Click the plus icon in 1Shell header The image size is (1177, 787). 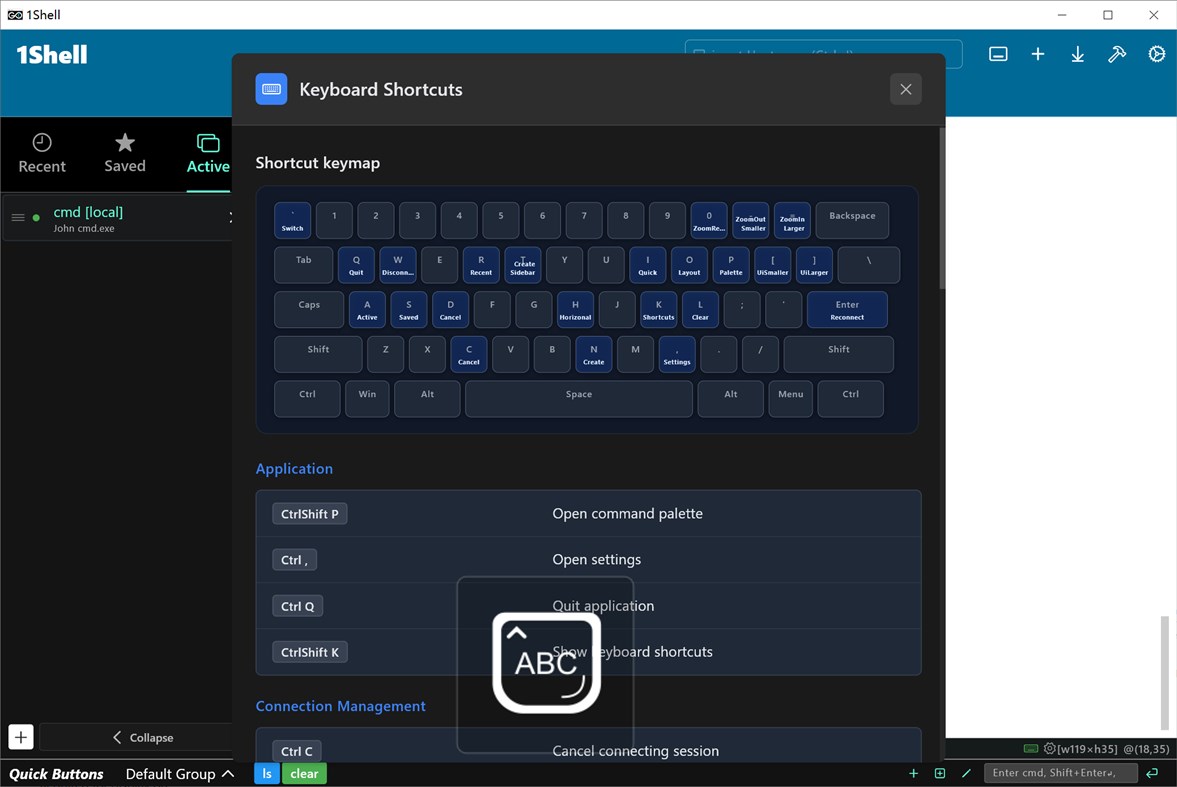[x=1037, y=54]
